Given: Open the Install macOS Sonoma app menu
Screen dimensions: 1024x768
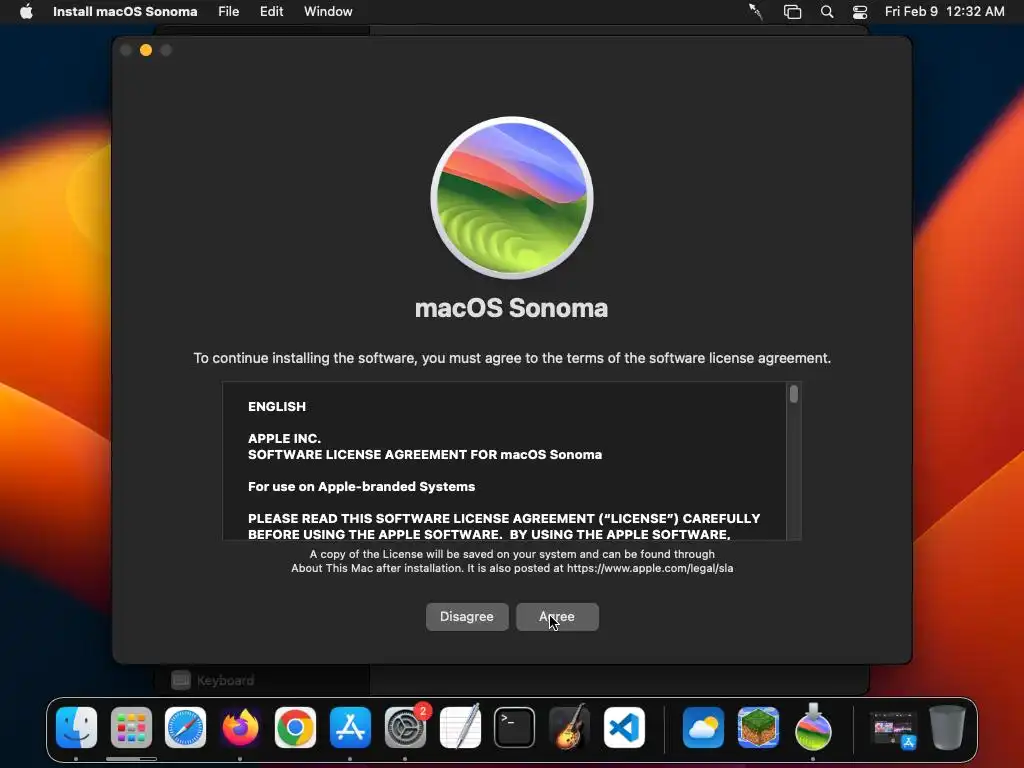Looking at the screenshot, I should (x=125, y=11).
